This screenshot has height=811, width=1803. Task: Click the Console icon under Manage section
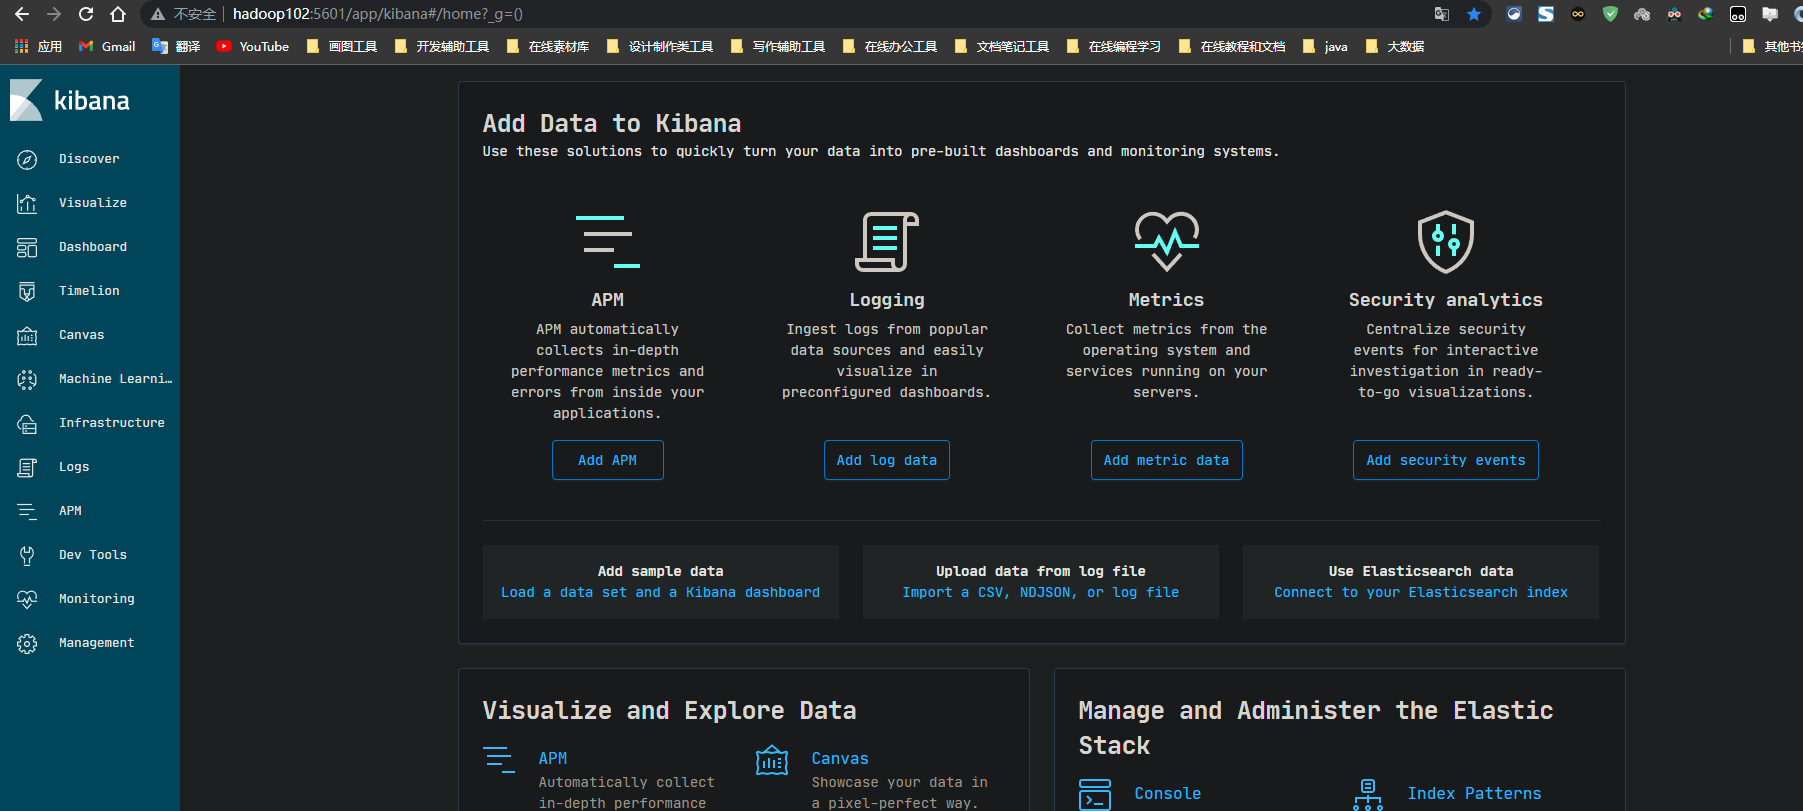[x=1095, y=794]
